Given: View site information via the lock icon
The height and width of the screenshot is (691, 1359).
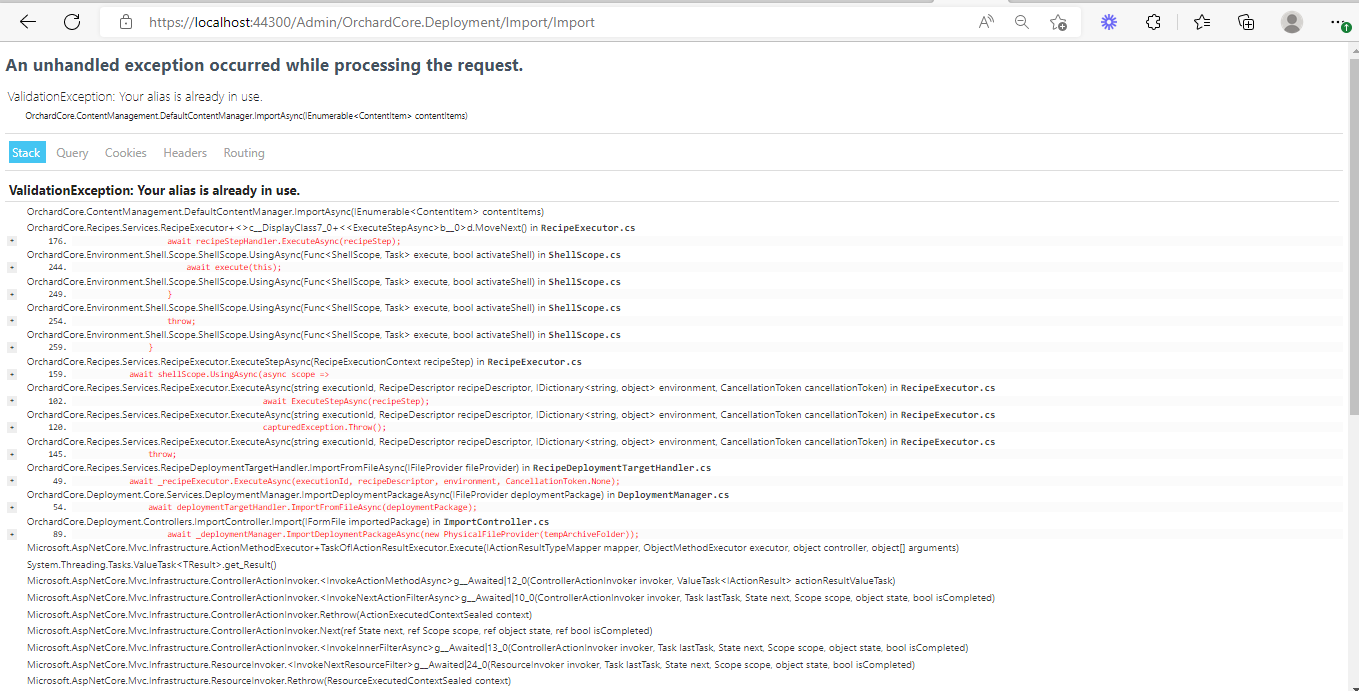Looking at the screenshot, I should pos(125,21).
